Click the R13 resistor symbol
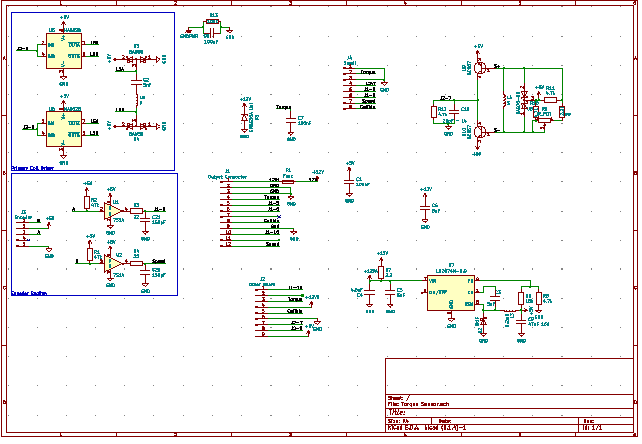642x444 pixels. 436,112
